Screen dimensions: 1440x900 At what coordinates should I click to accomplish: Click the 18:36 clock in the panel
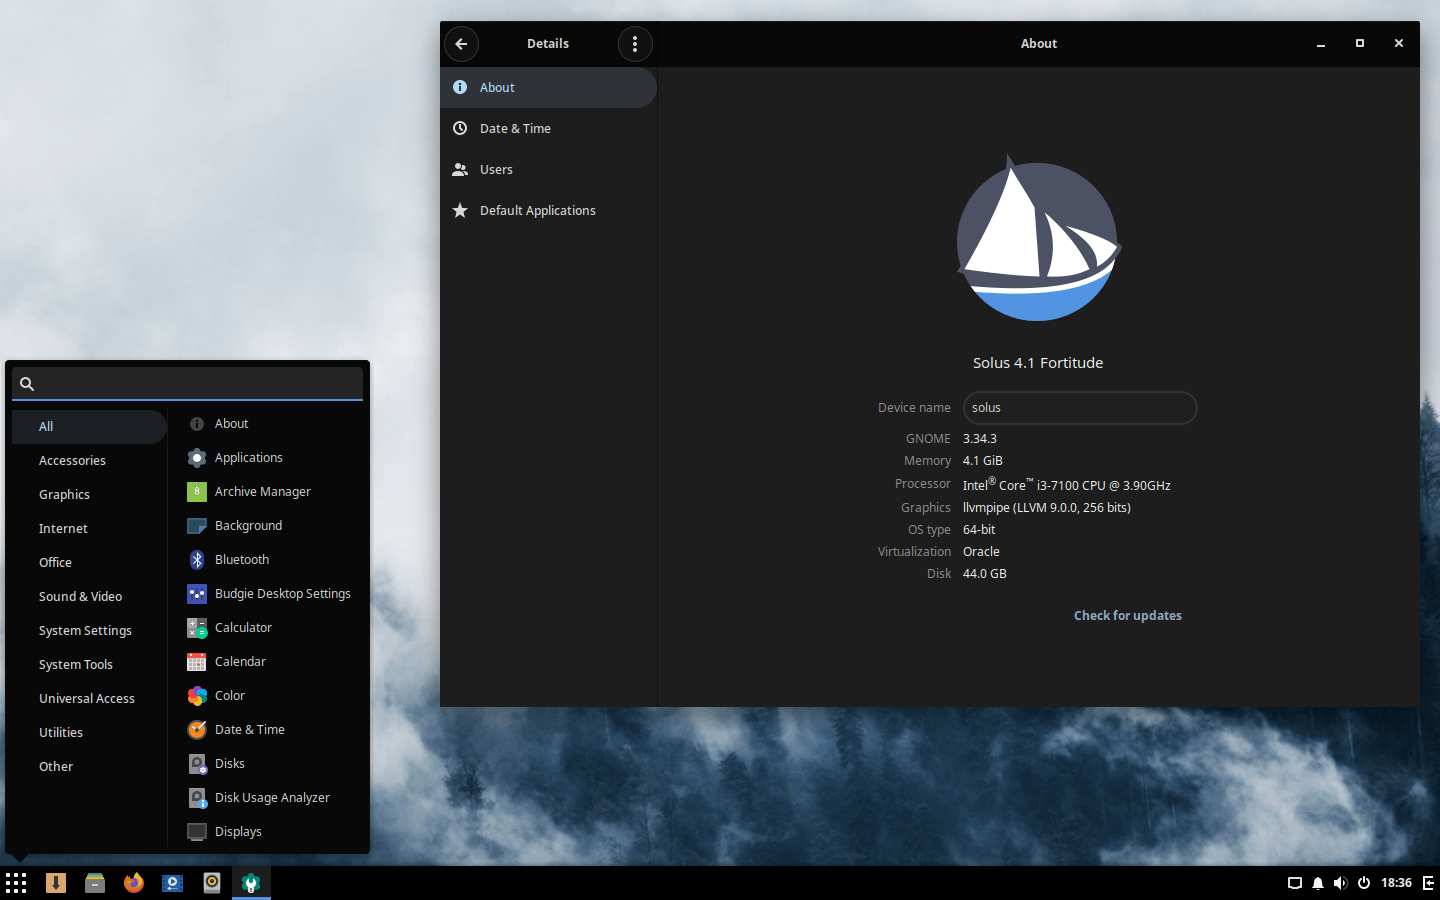[1396, 883]
